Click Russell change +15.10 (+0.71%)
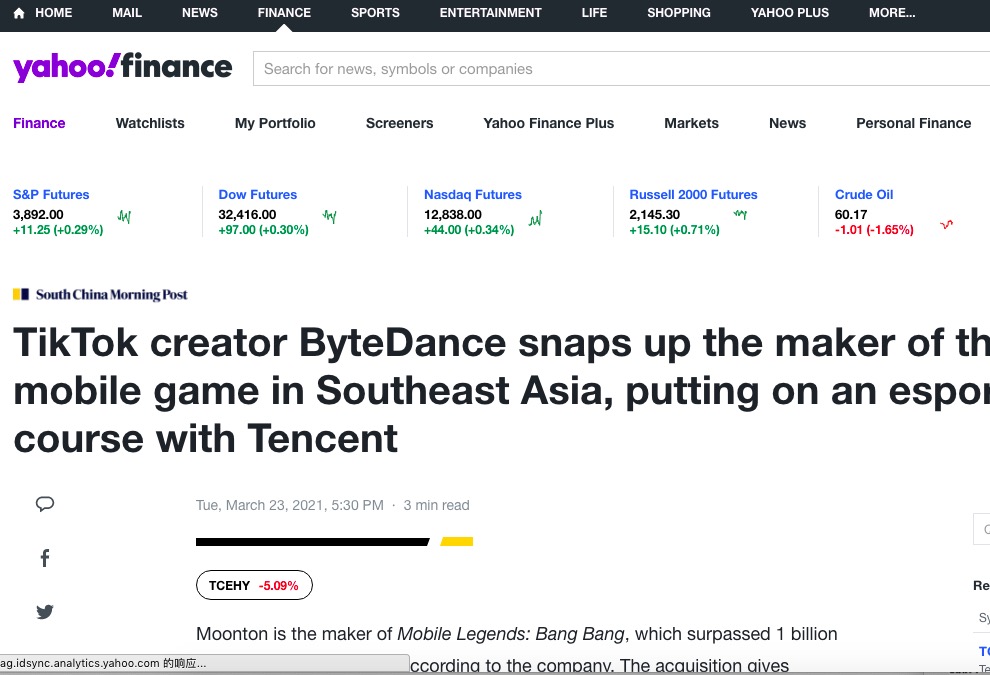Screen dimensions: 990x675 [674, 230]
